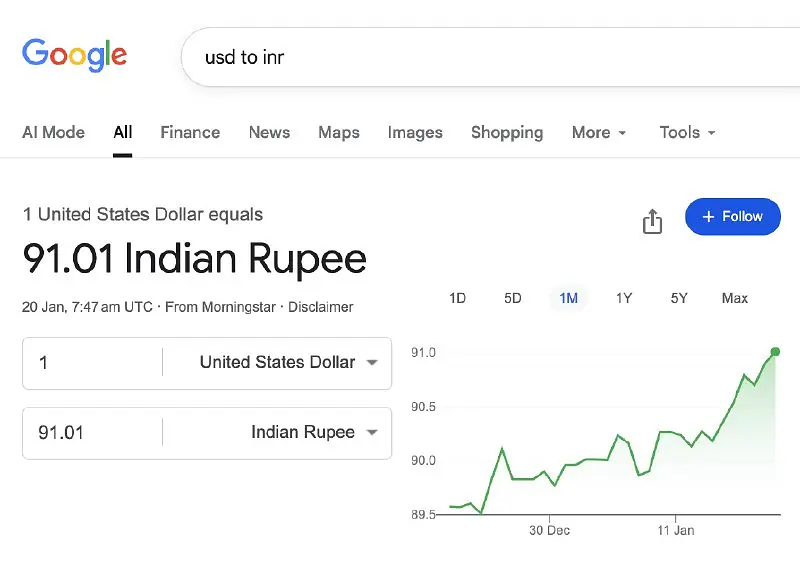Select the 1D chart range

(457, 298)
